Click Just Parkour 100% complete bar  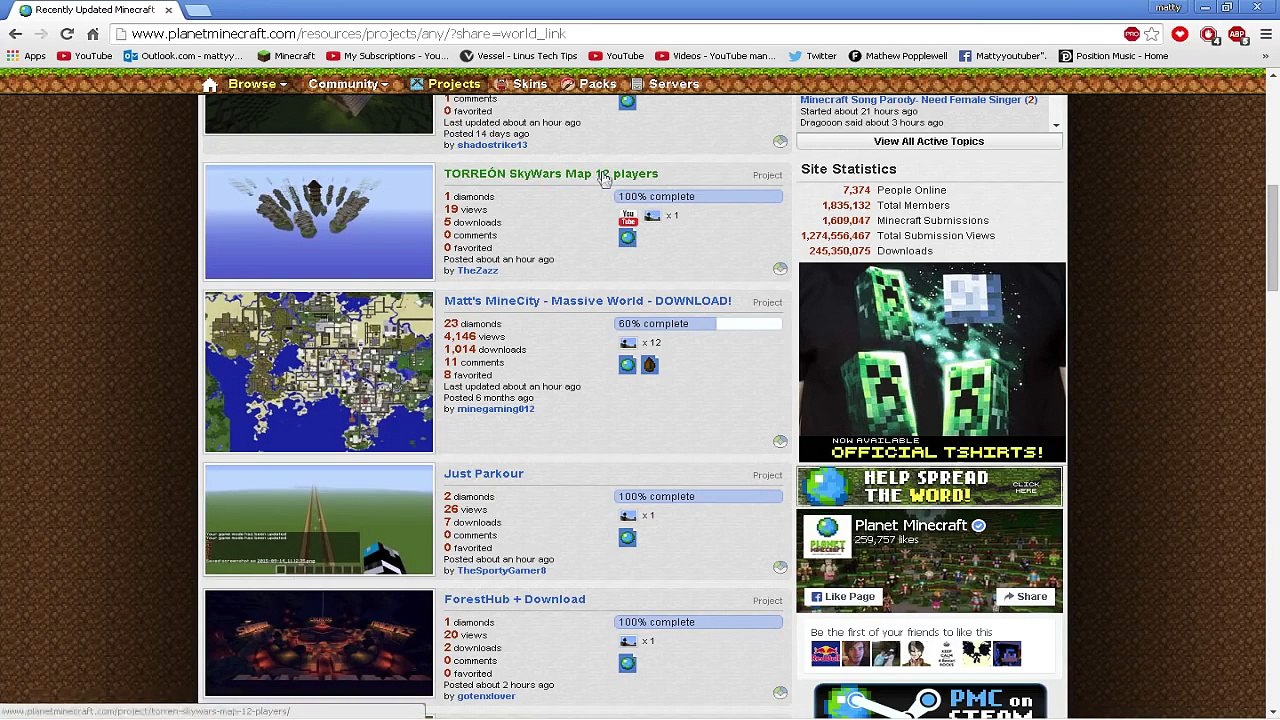click(698, 497)
